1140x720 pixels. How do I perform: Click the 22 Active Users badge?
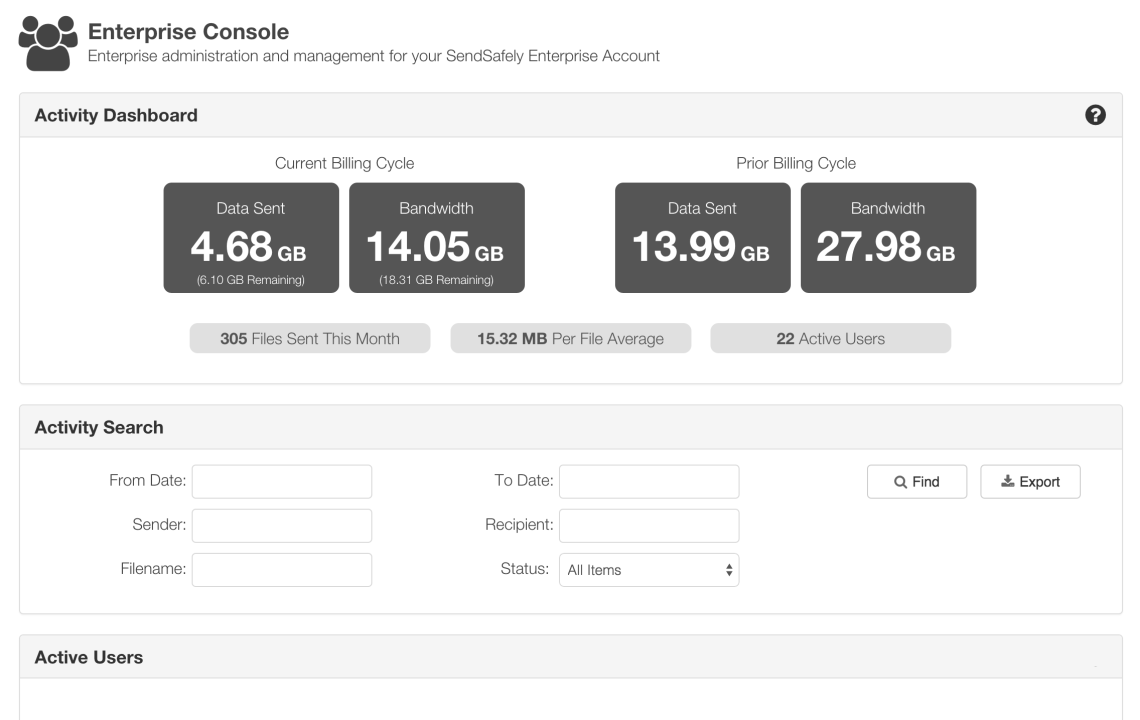click(830, 339)
